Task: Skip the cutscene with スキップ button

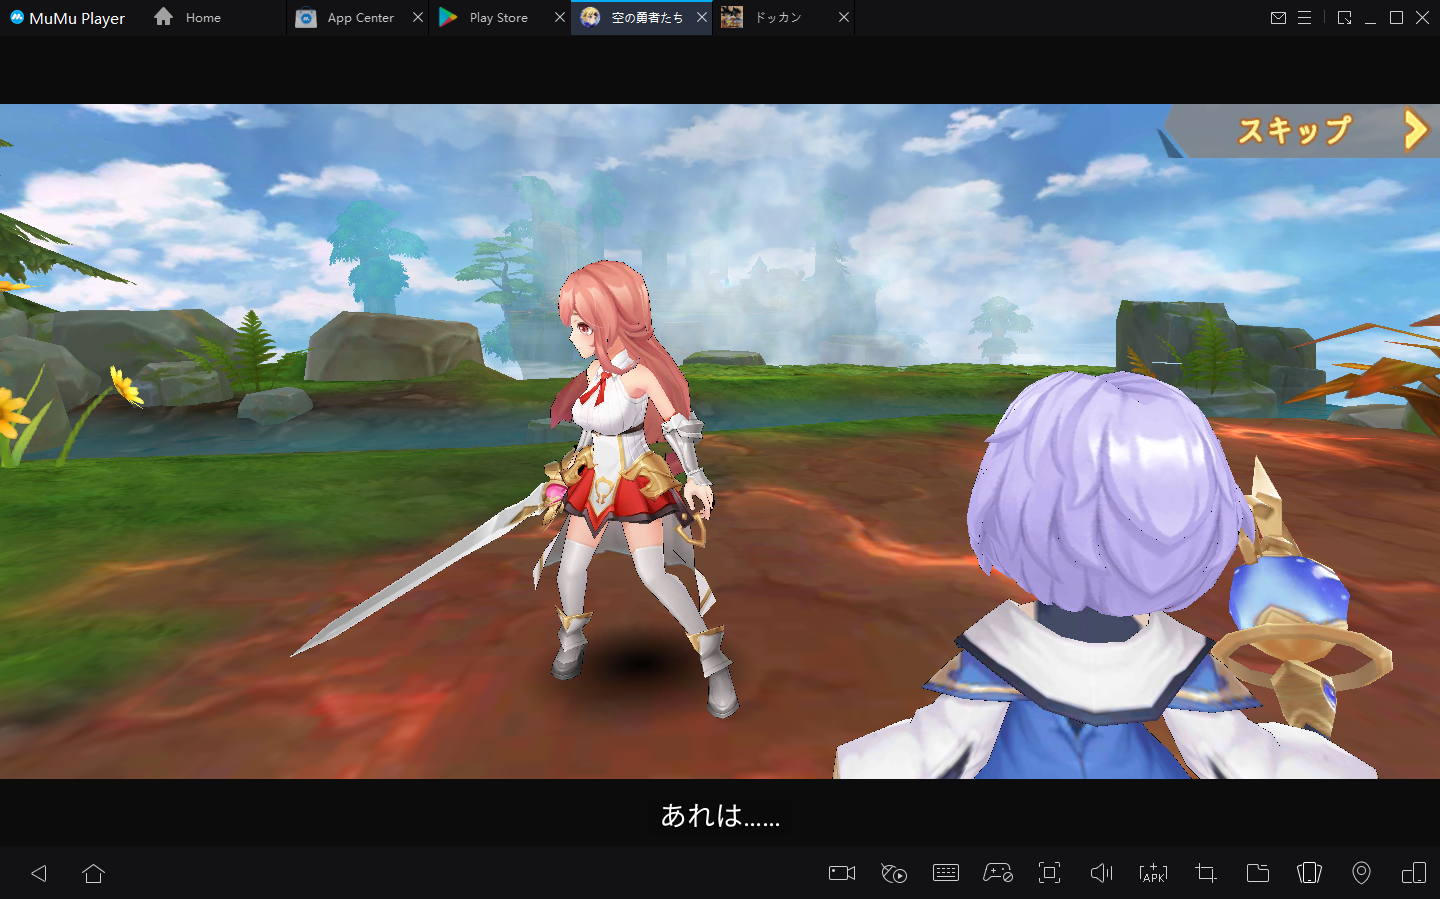Action: (1300, 130)
